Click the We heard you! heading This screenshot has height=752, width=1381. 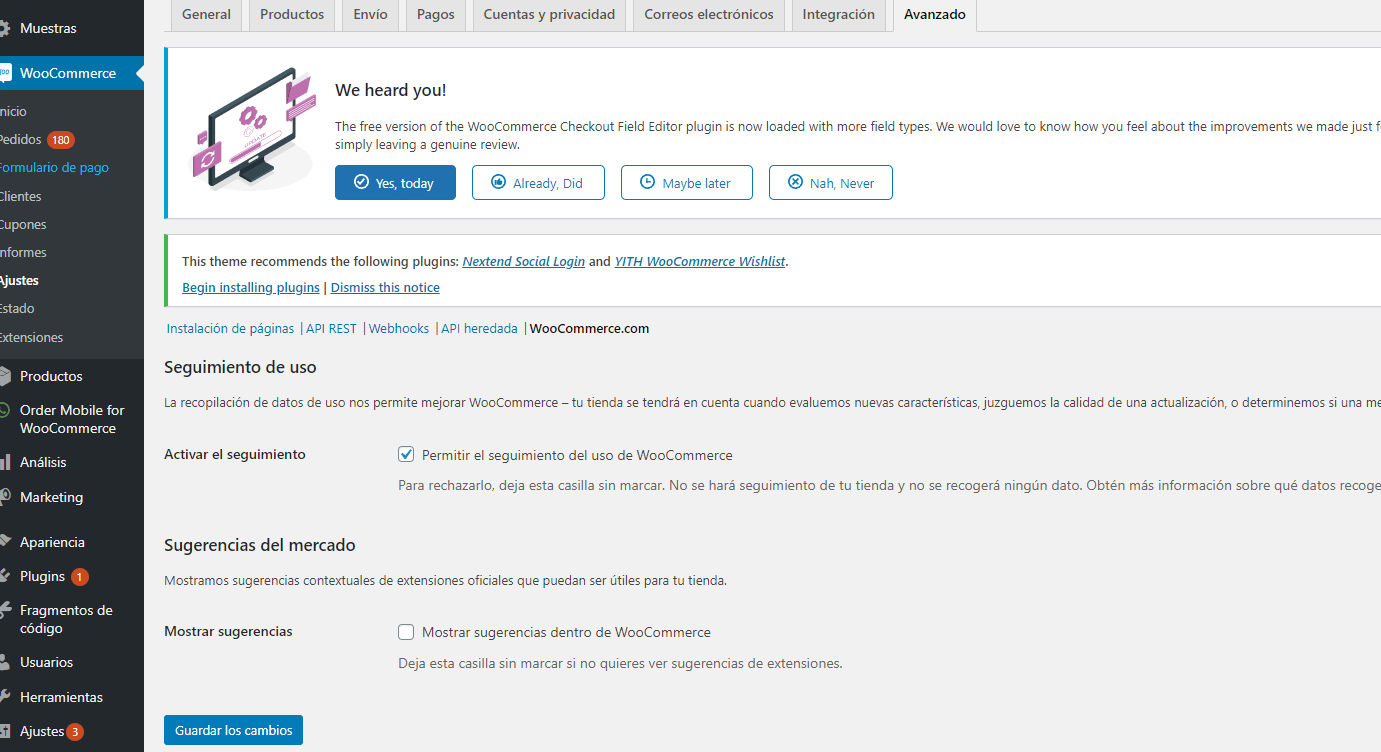click(390, 90)
